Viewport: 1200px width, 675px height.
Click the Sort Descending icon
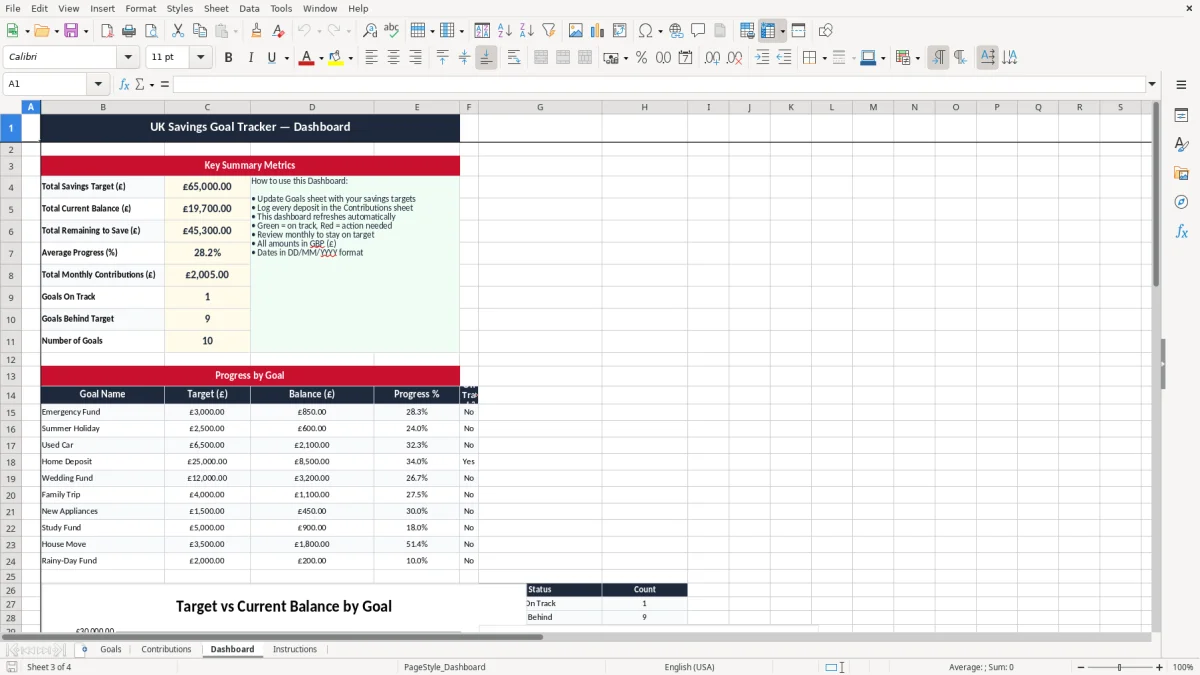pos(526,31)
